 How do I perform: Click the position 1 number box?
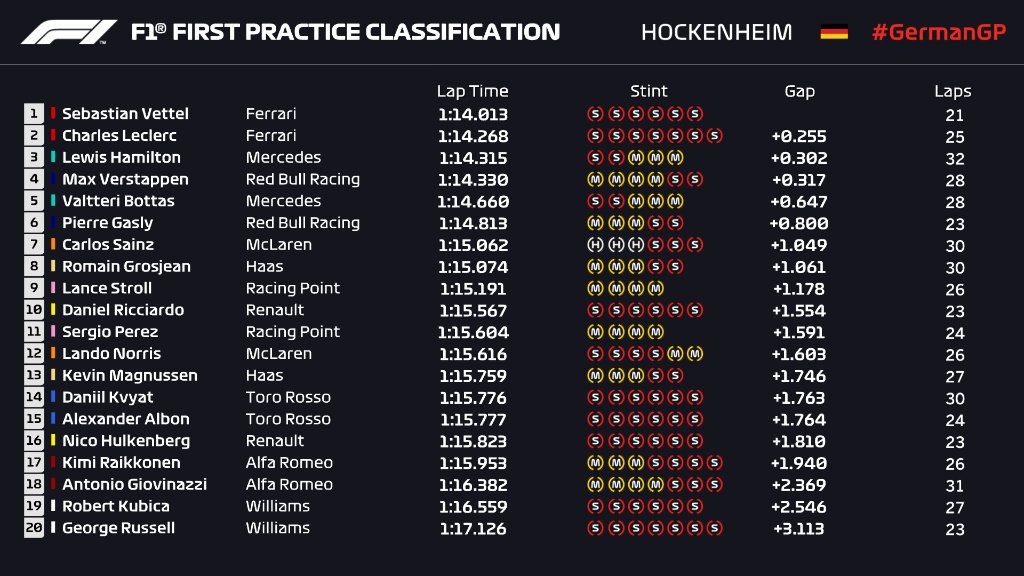(33, 114)
